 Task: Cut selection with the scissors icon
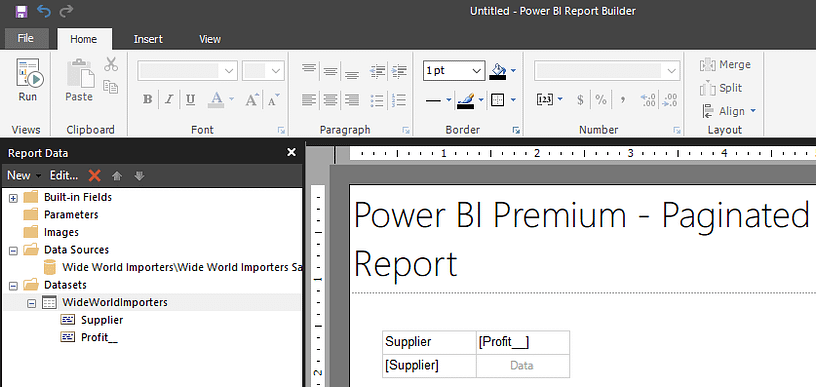(x=111, y=64)
